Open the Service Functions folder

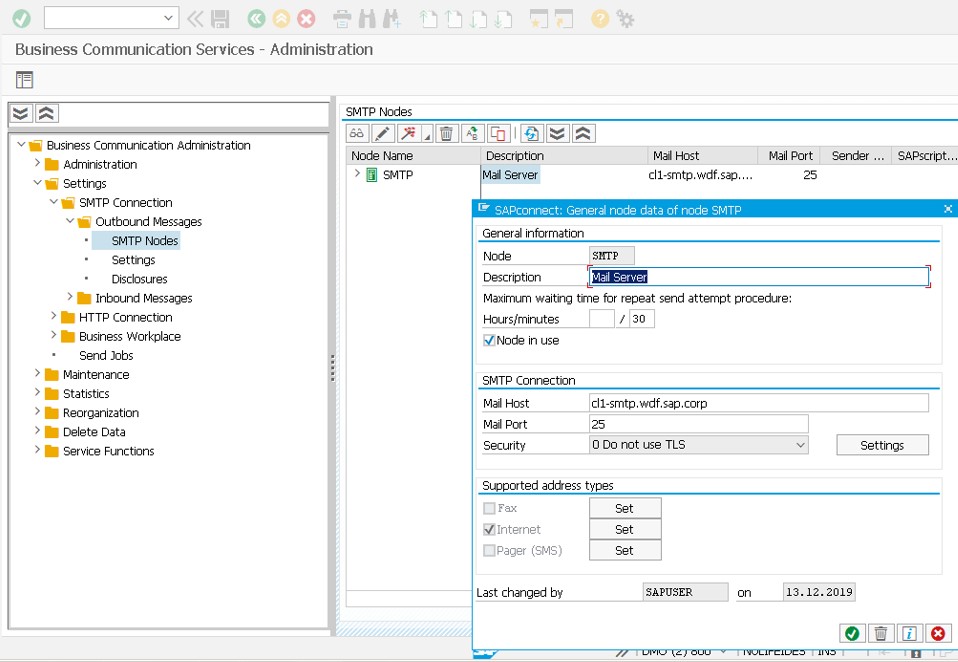[108, 451]
